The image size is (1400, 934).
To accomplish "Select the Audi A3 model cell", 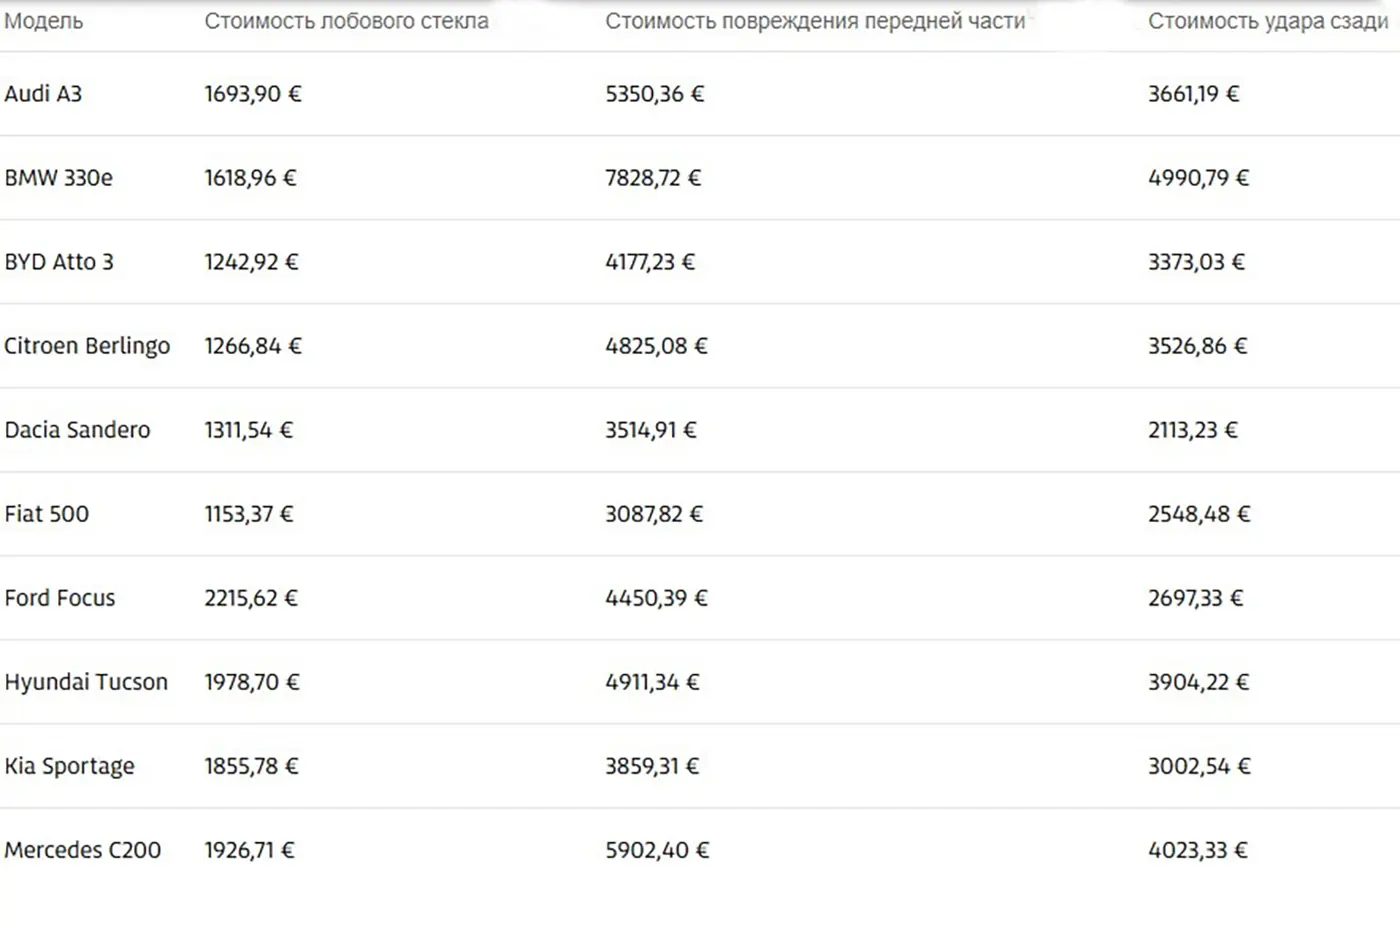I will pyautogui.click(x=43, y=94).
